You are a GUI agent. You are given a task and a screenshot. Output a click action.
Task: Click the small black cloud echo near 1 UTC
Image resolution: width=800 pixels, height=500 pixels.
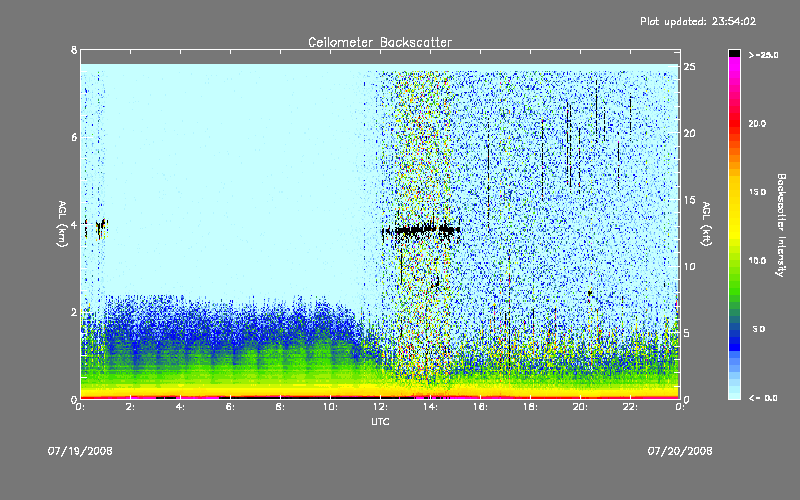pos(101,227)
